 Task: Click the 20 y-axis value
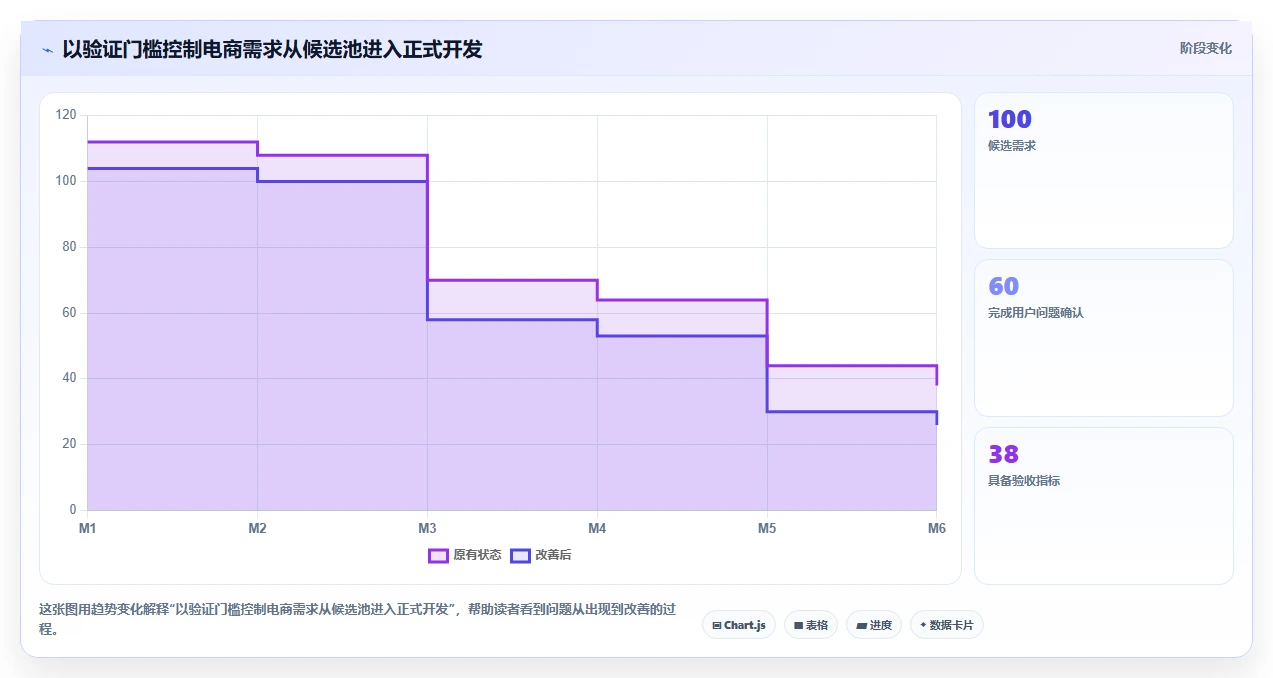click(69, 444)
